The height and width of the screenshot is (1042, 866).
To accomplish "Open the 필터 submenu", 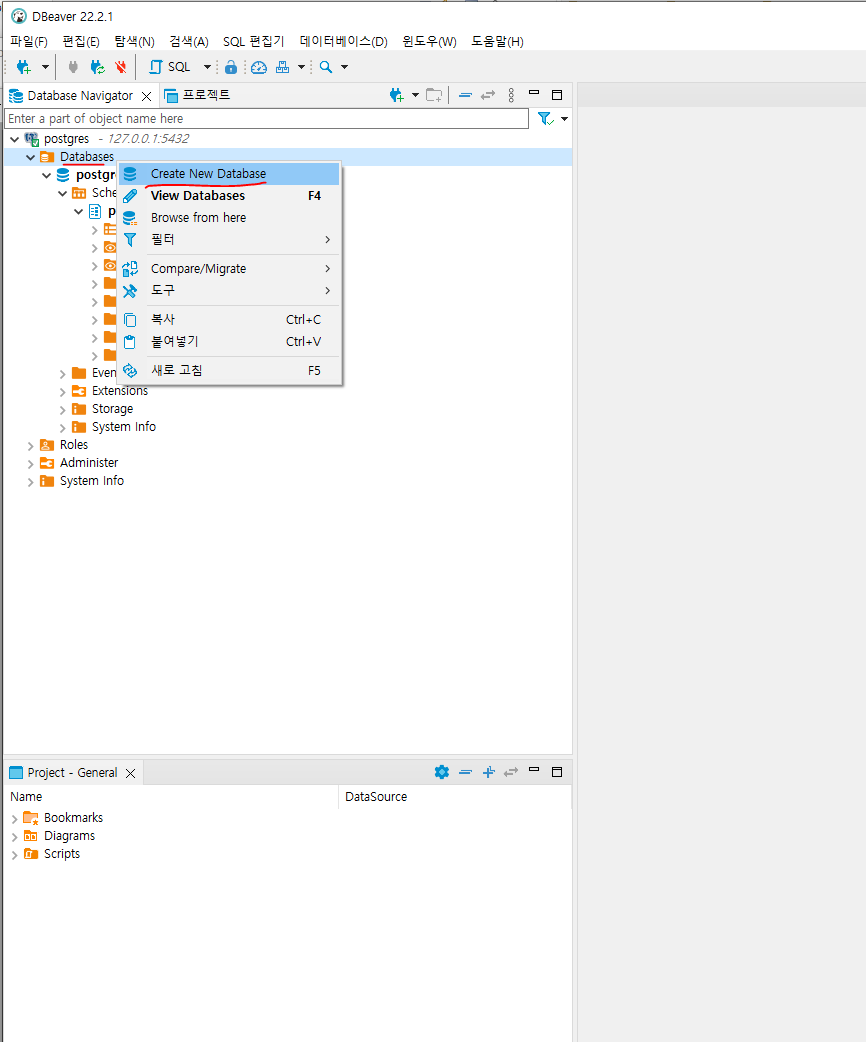I will click(x=229, y=239).
